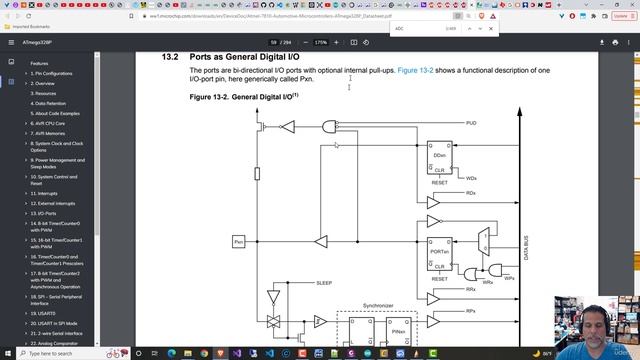Toggle the PDF sidebar hamburger menu

pyautogui.click(x=11, y=42)
